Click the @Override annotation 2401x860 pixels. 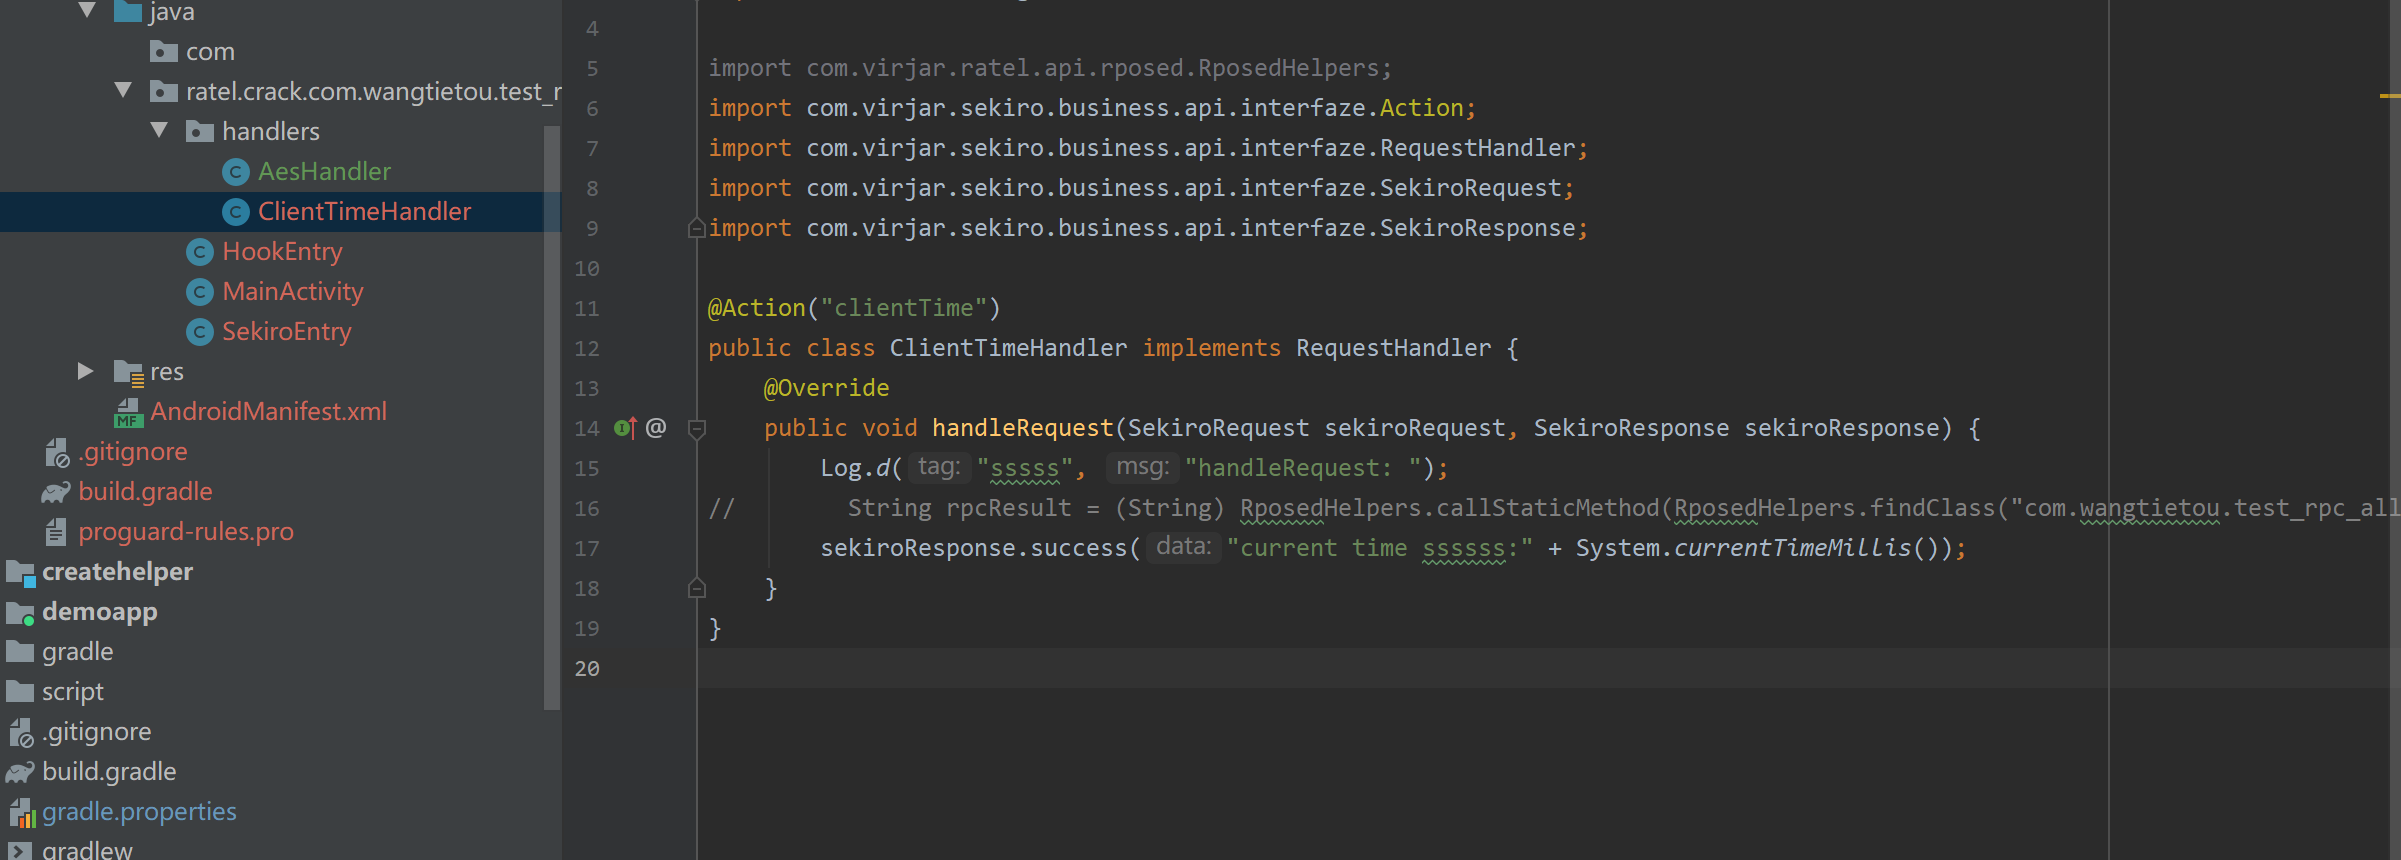point(826,388)
